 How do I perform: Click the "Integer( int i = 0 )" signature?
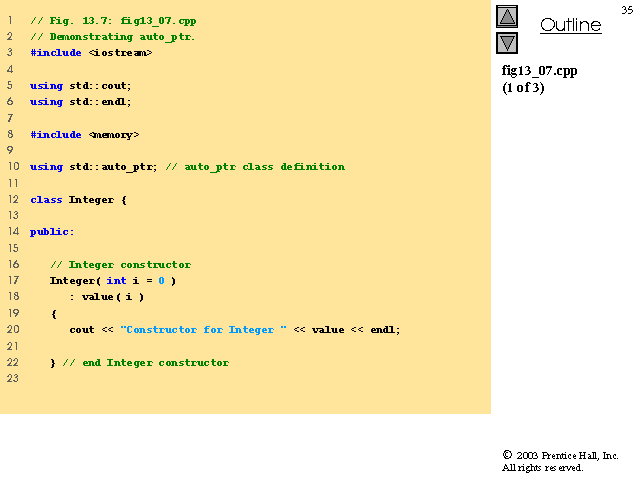tap(113, 280)
